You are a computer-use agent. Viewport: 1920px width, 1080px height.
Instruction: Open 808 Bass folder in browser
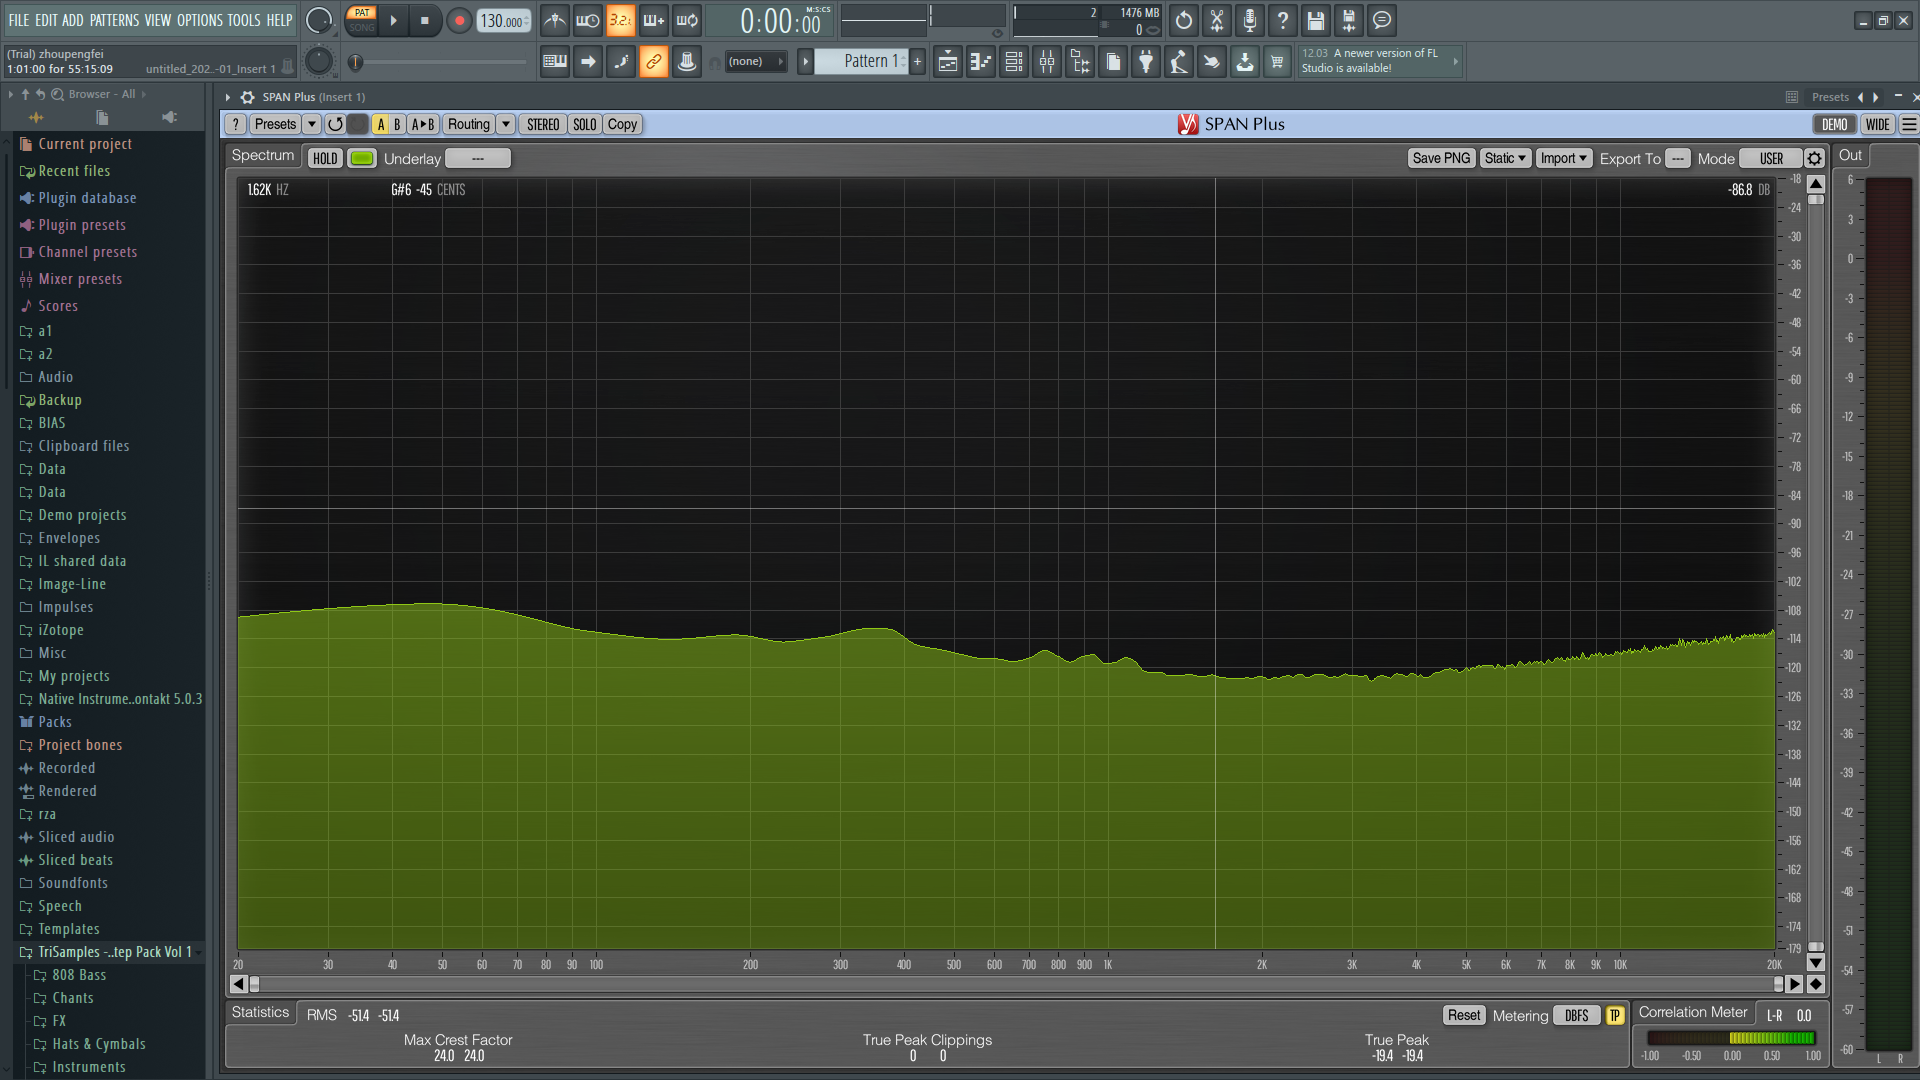pos(79,975)
